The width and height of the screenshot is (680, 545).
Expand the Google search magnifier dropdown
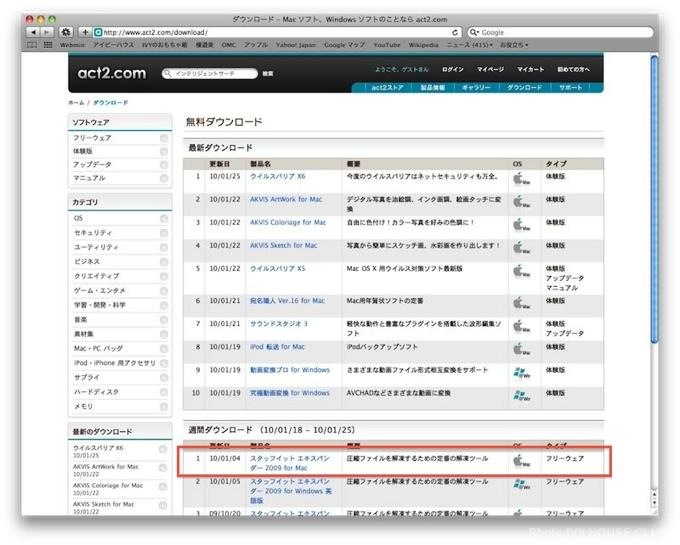point(473,32)
